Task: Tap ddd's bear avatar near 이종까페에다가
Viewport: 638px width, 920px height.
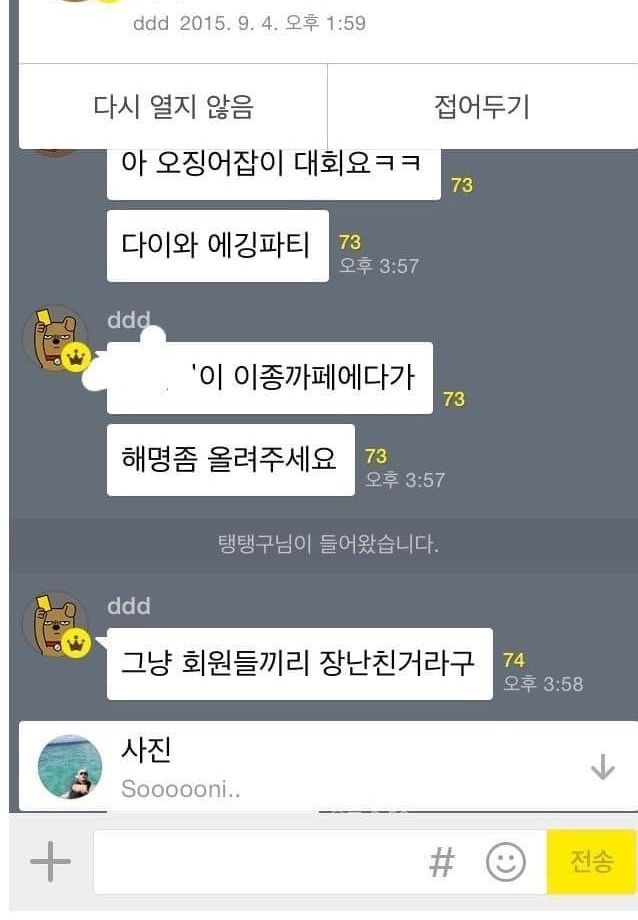Action: (x=55, y=339)
